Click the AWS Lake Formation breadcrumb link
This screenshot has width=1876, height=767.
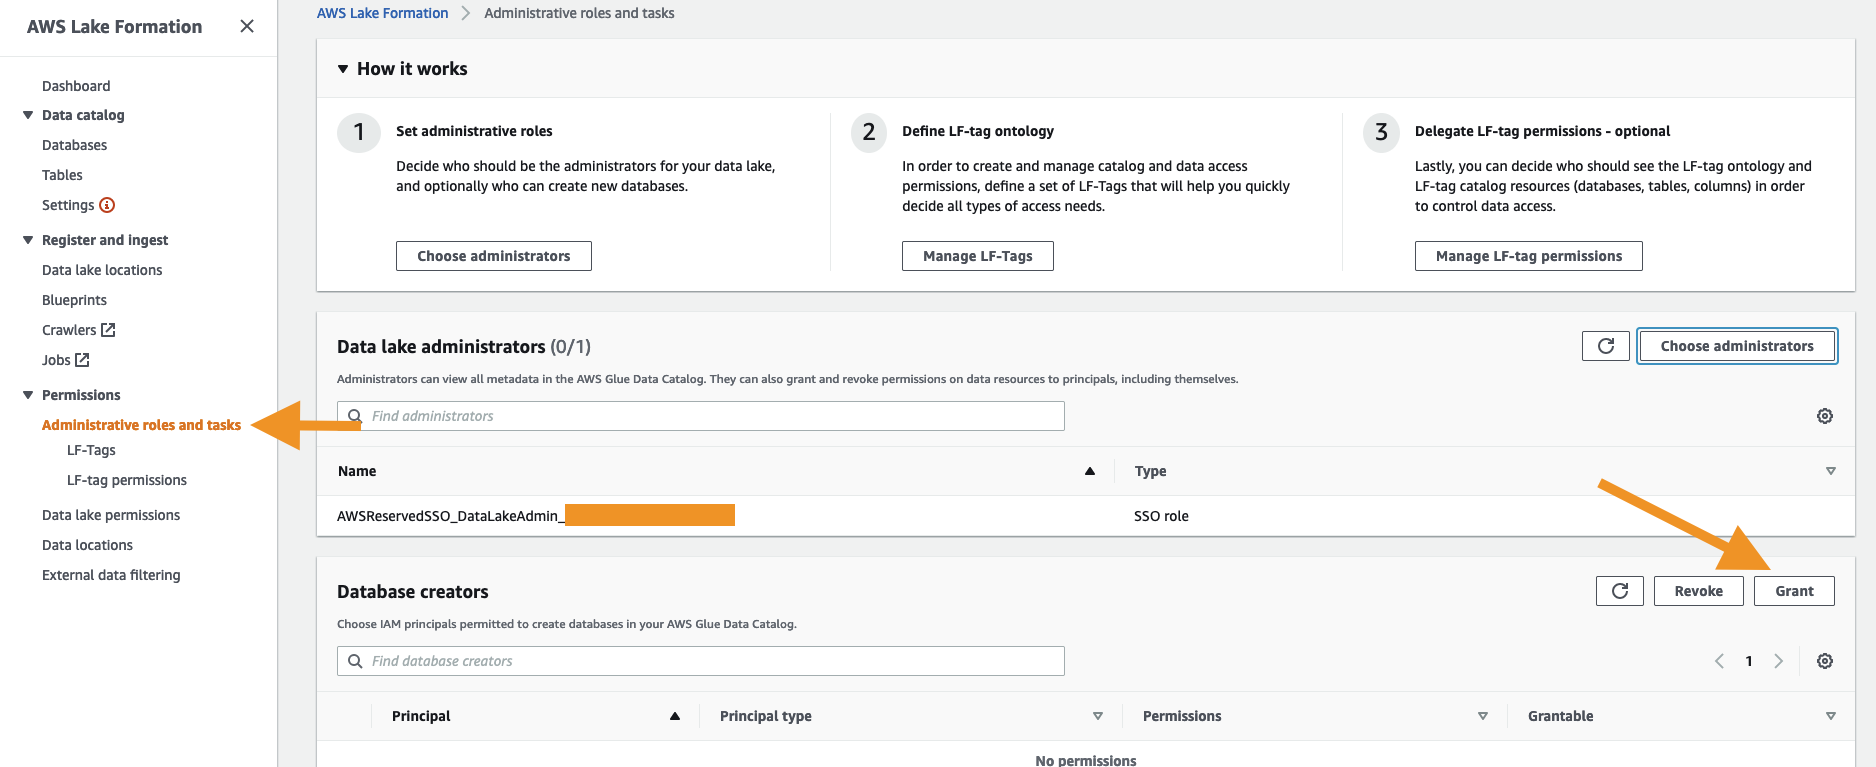coord(382,13)
